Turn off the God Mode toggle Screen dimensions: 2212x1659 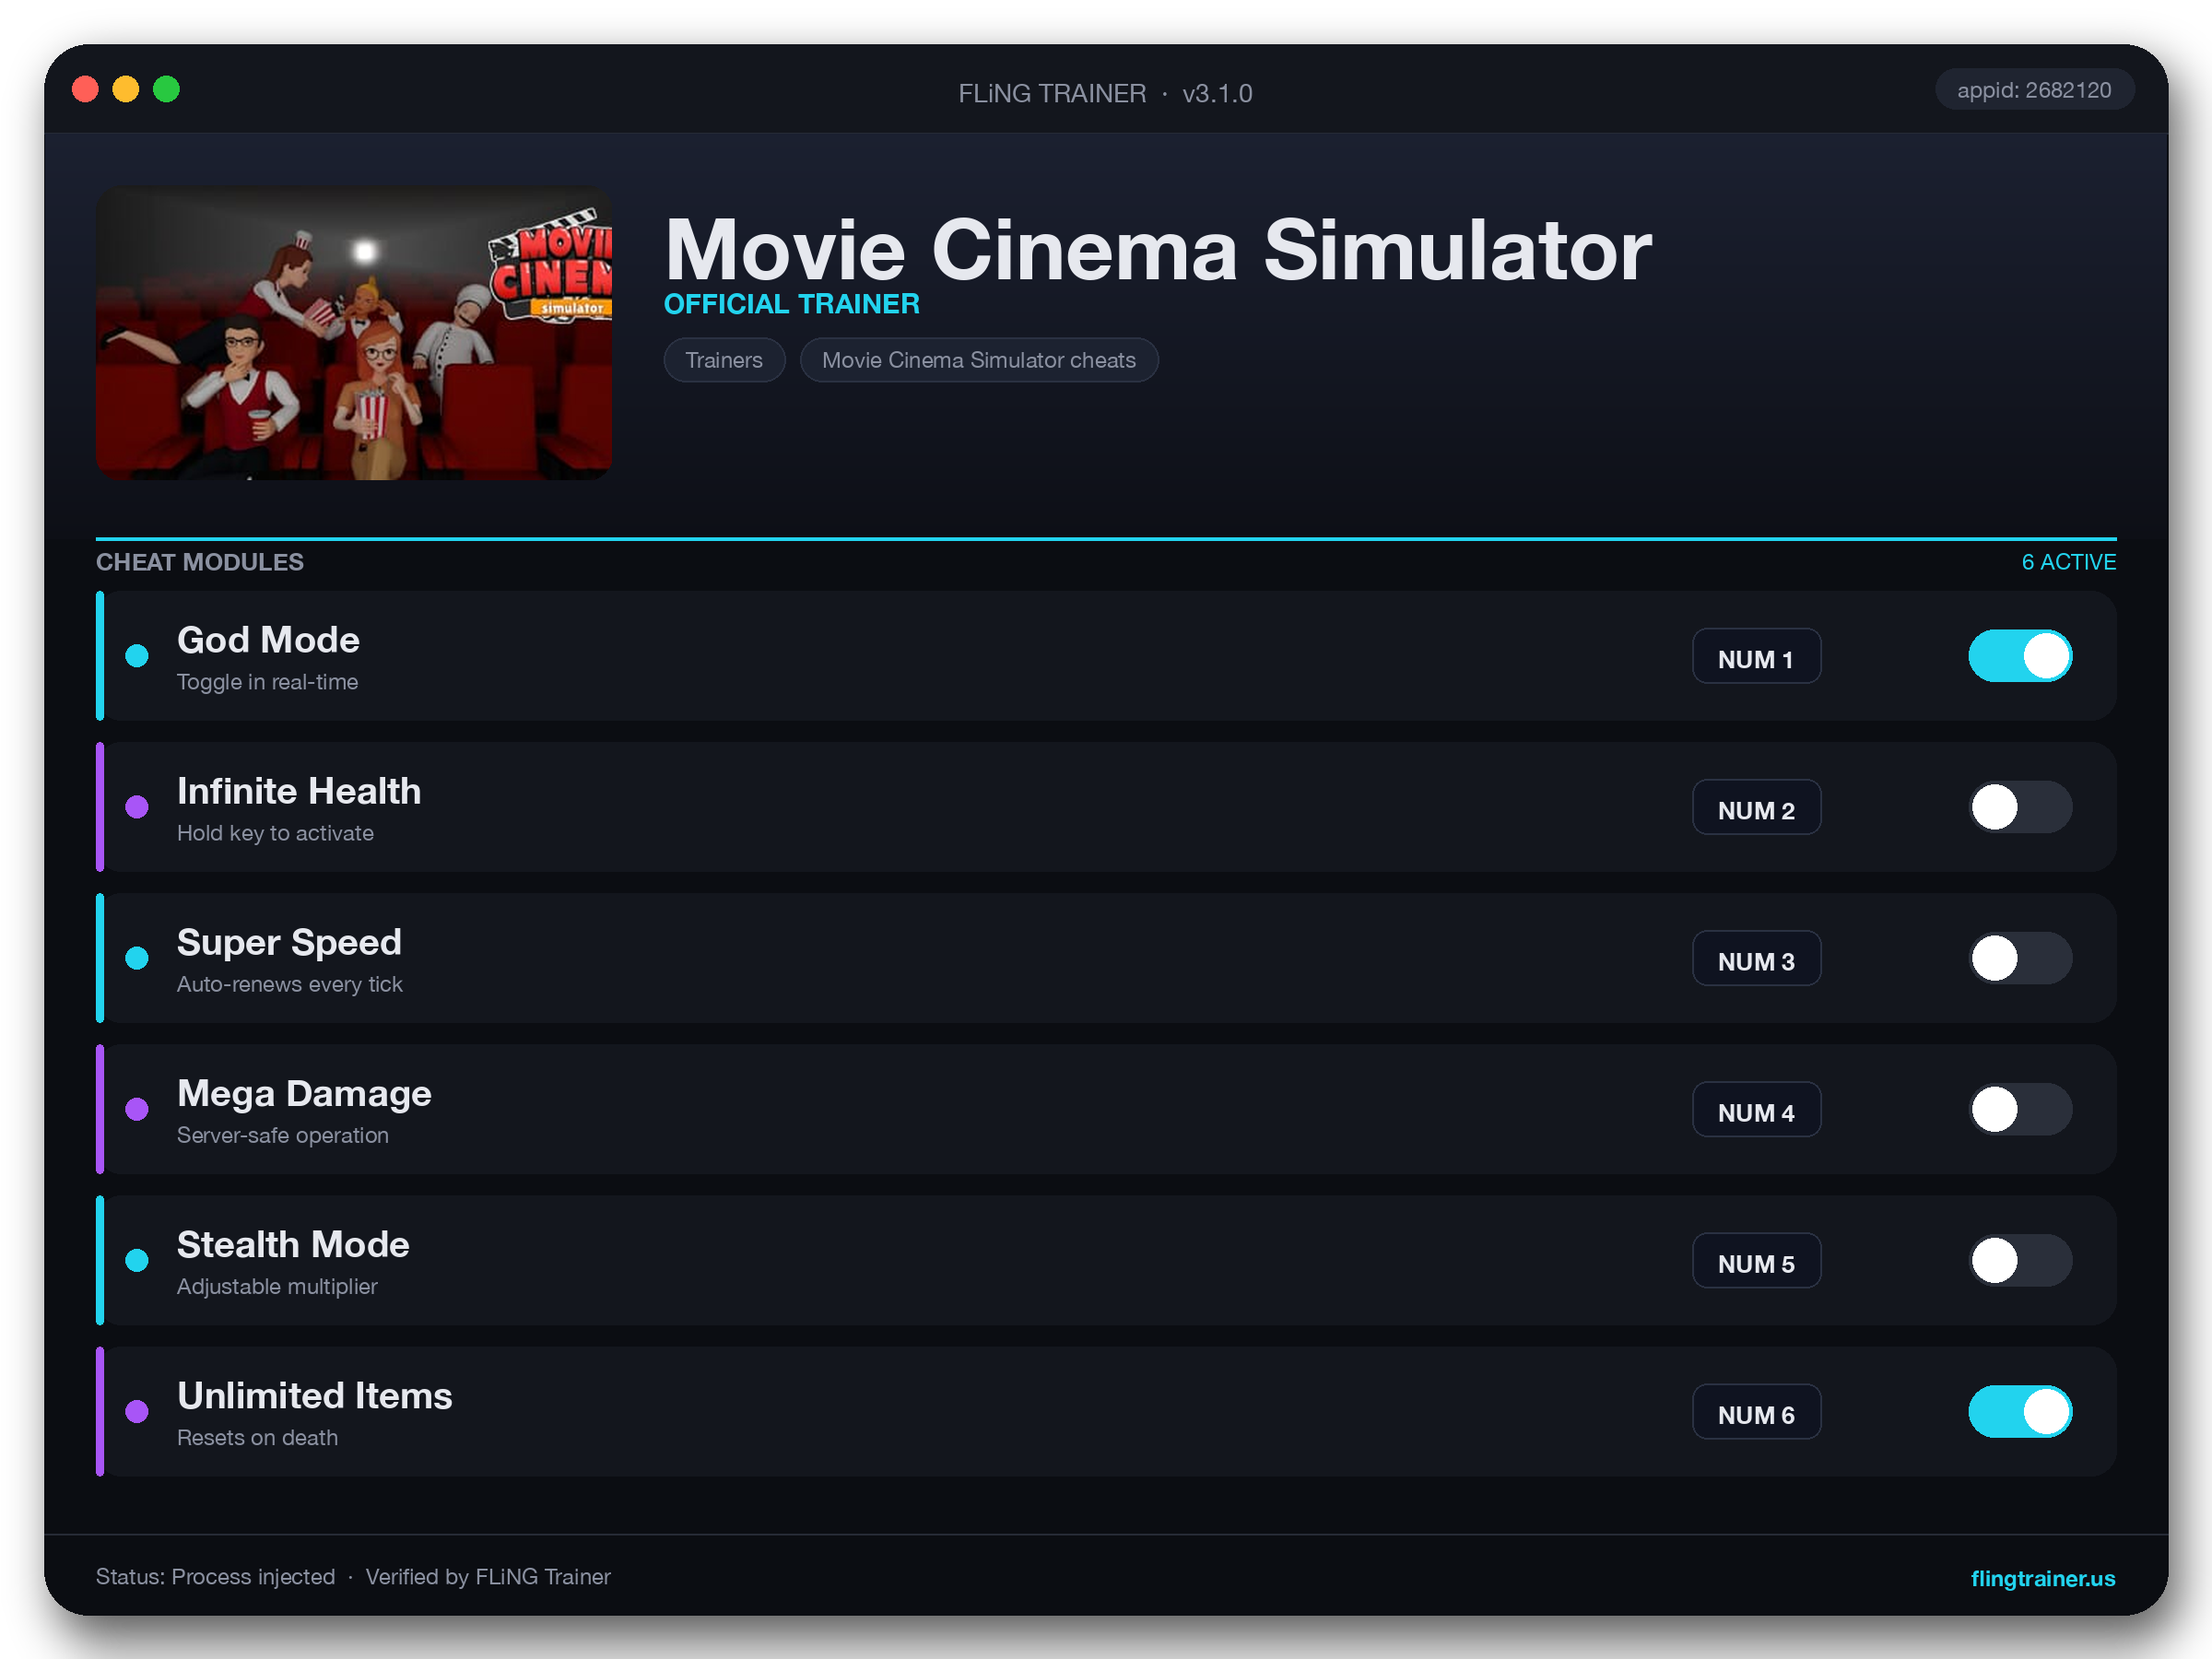coord(2020,656)
